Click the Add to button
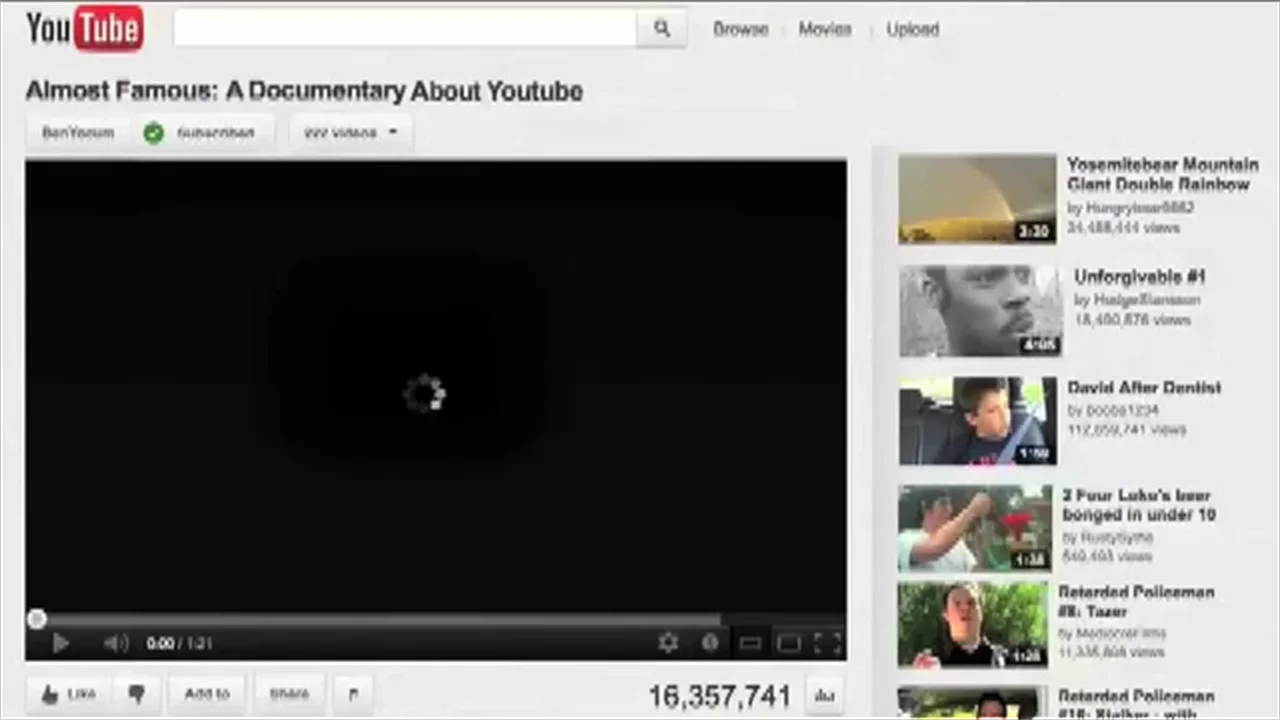The width and height of the screenshot is (1280, 720). [x=207, y=694]
